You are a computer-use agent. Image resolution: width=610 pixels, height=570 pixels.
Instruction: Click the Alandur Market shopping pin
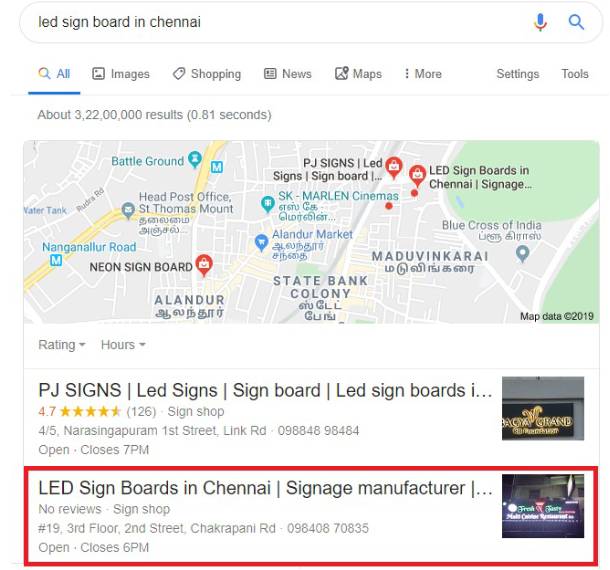point(261,243)
